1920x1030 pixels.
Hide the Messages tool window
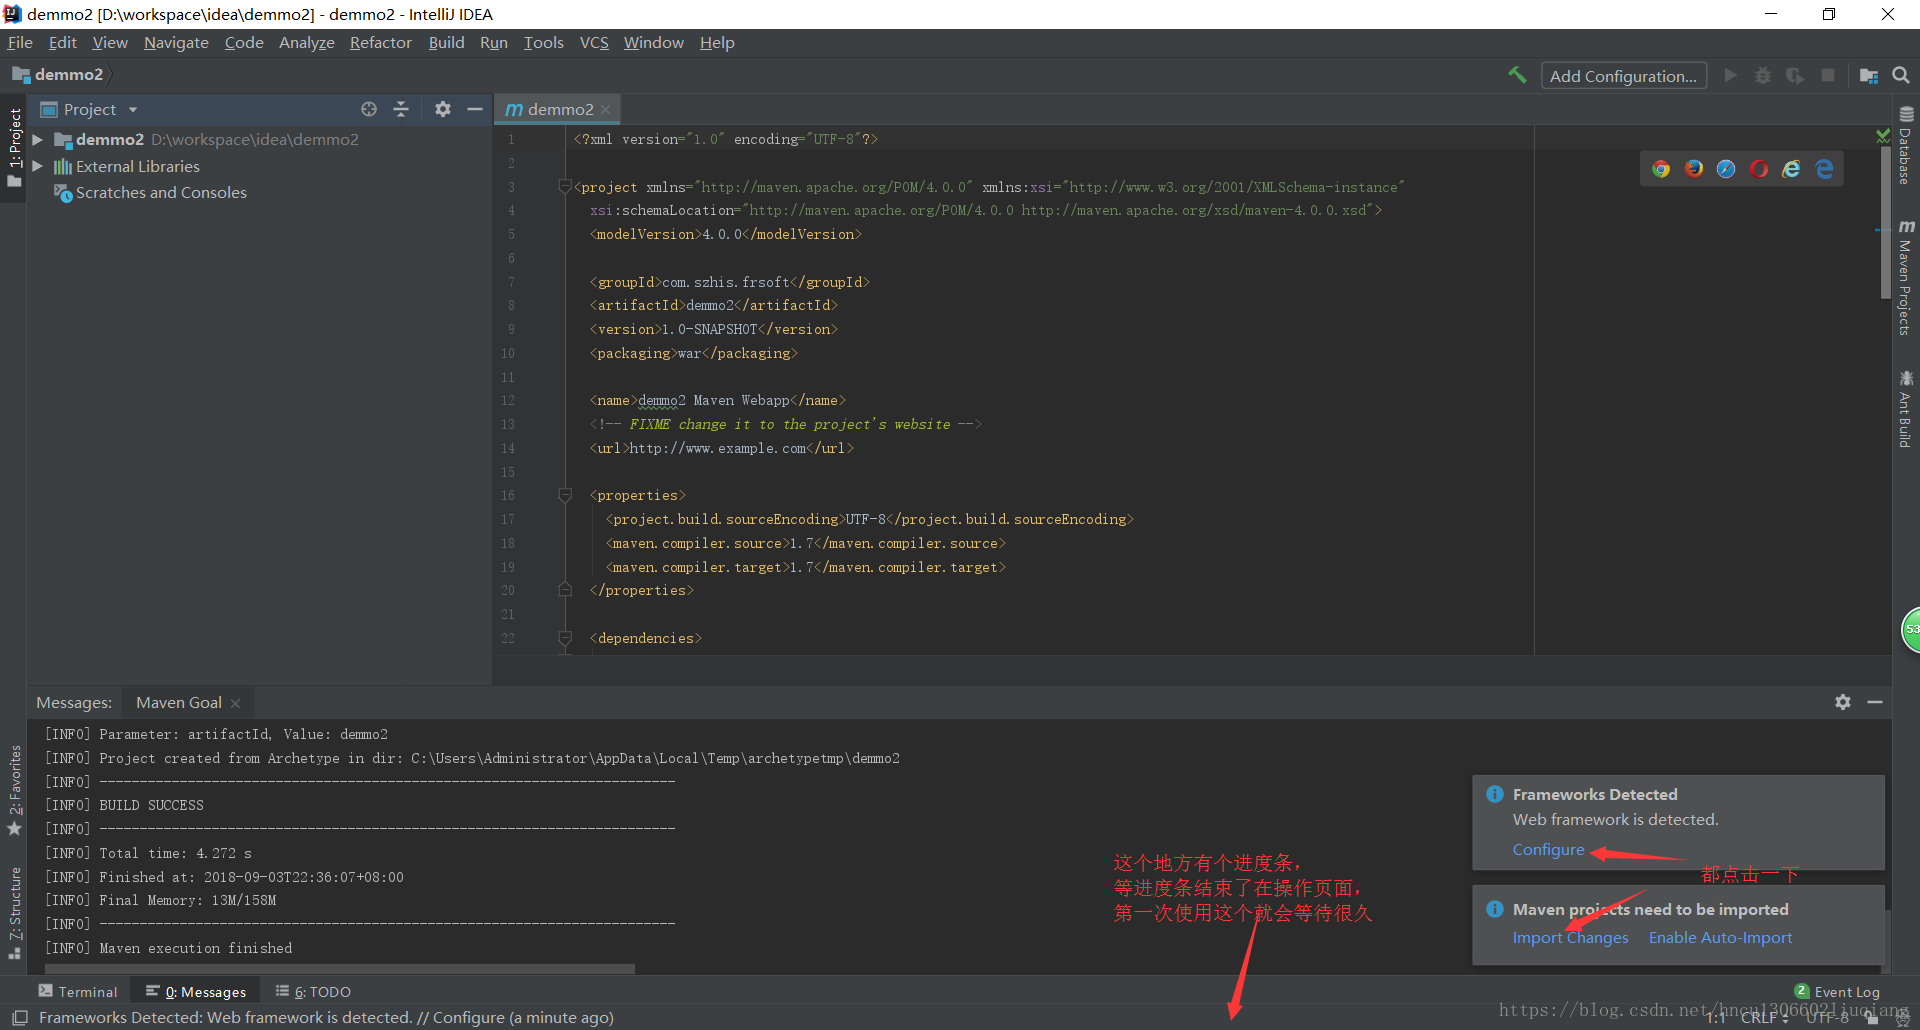point(1875,702)
